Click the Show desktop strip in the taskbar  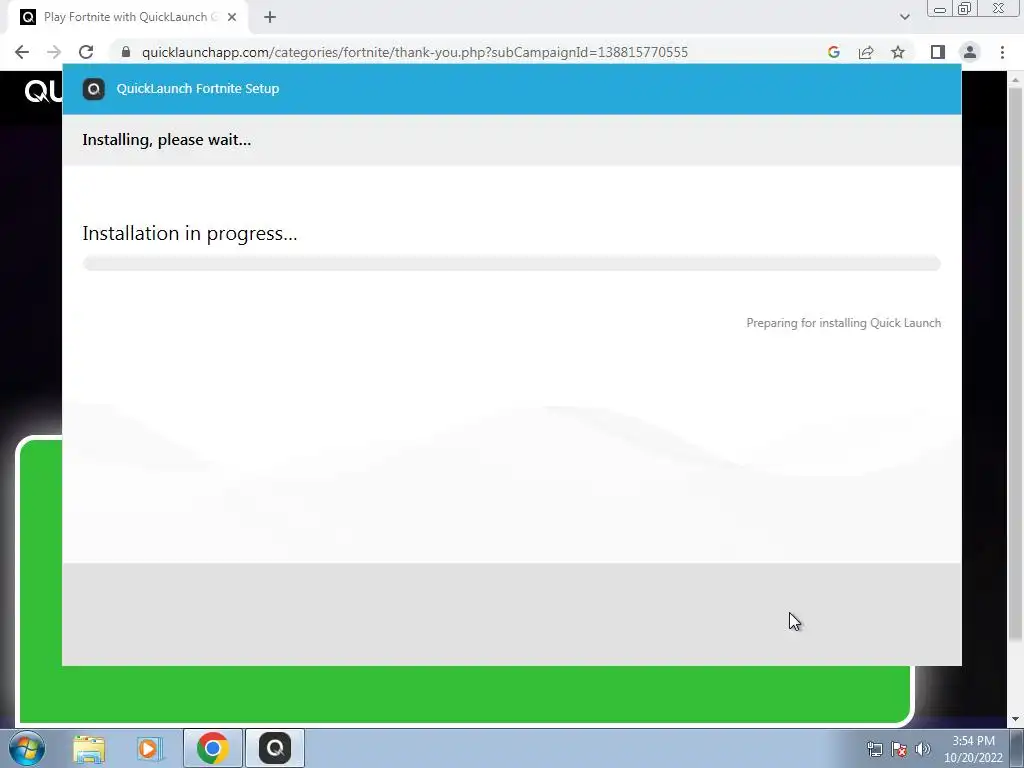(x=1018, y=748)
